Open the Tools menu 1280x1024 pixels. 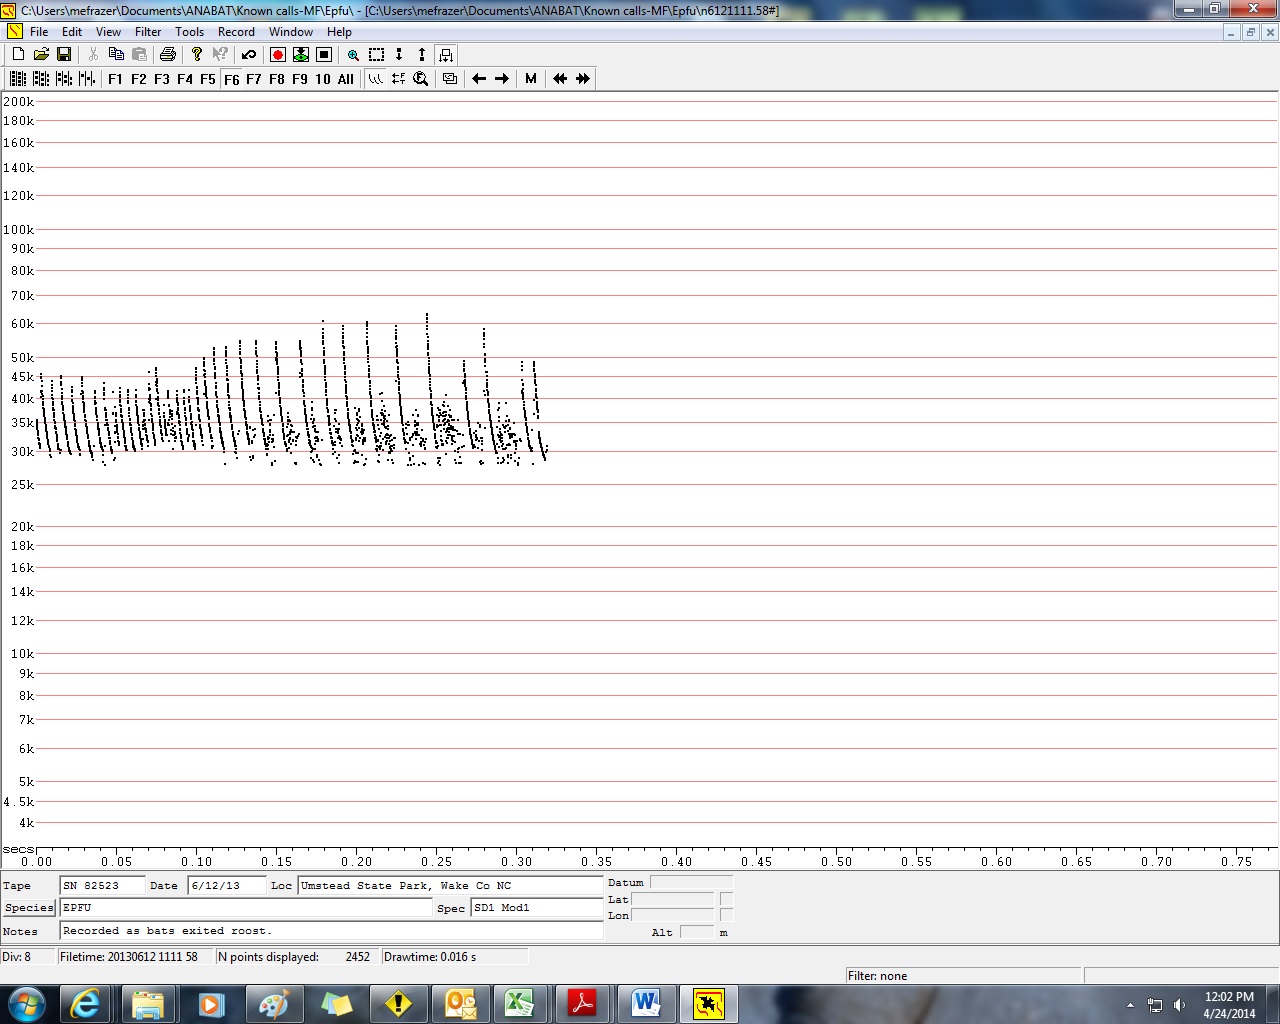click(x=190, y=32)
